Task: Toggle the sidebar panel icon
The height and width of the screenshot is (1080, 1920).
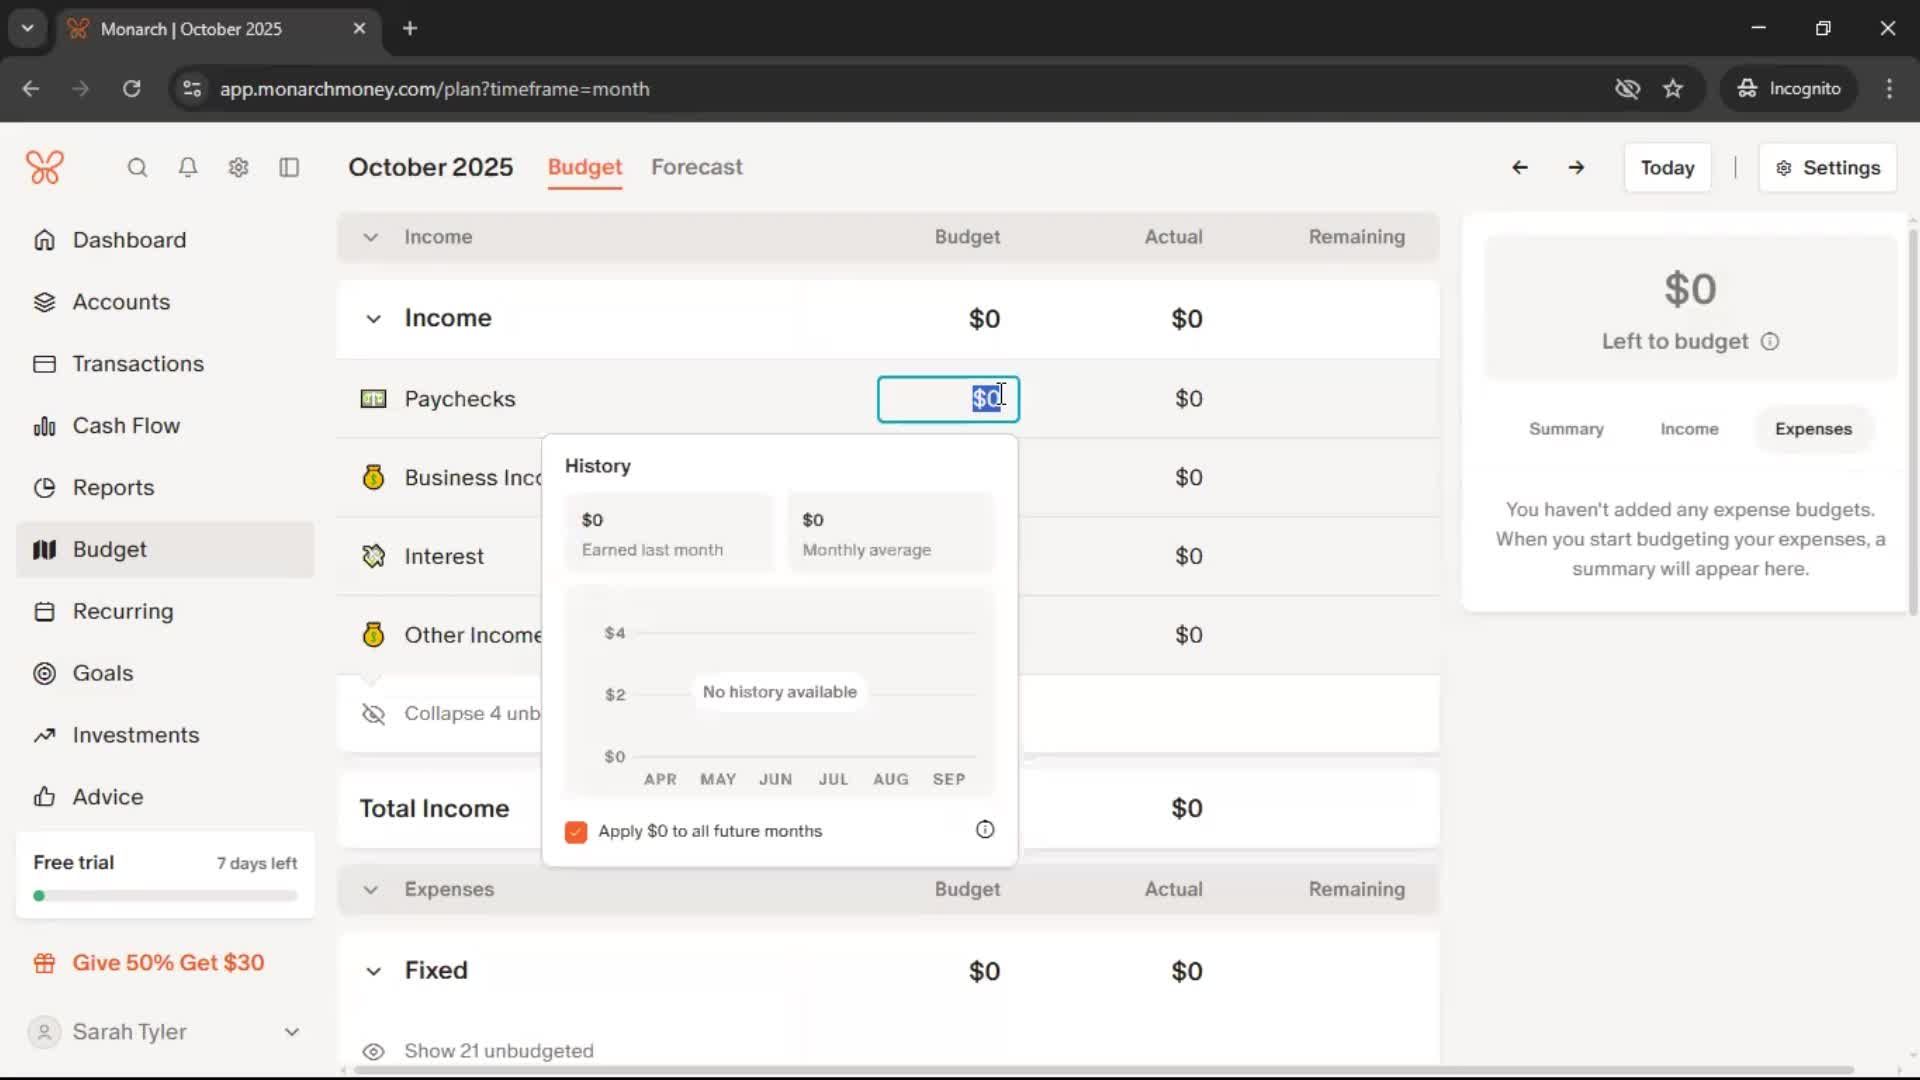Action: (289, 167)
